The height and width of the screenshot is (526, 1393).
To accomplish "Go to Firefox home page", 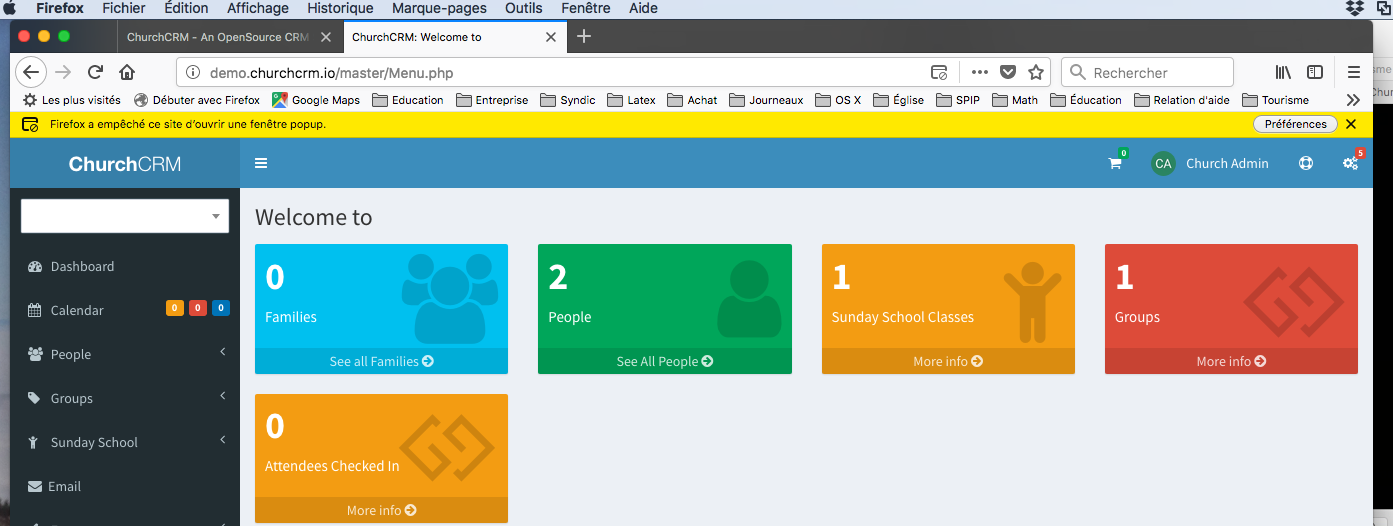I will pos(127,72).
